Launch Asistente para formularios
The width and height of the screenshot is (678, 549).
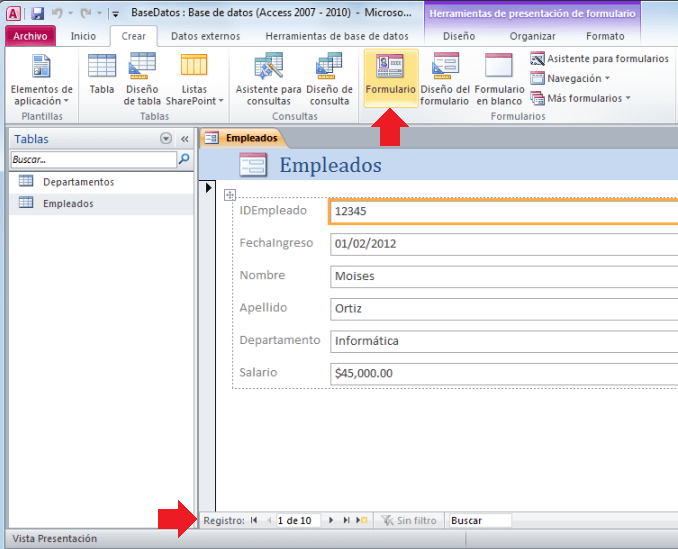pos(599,59)
